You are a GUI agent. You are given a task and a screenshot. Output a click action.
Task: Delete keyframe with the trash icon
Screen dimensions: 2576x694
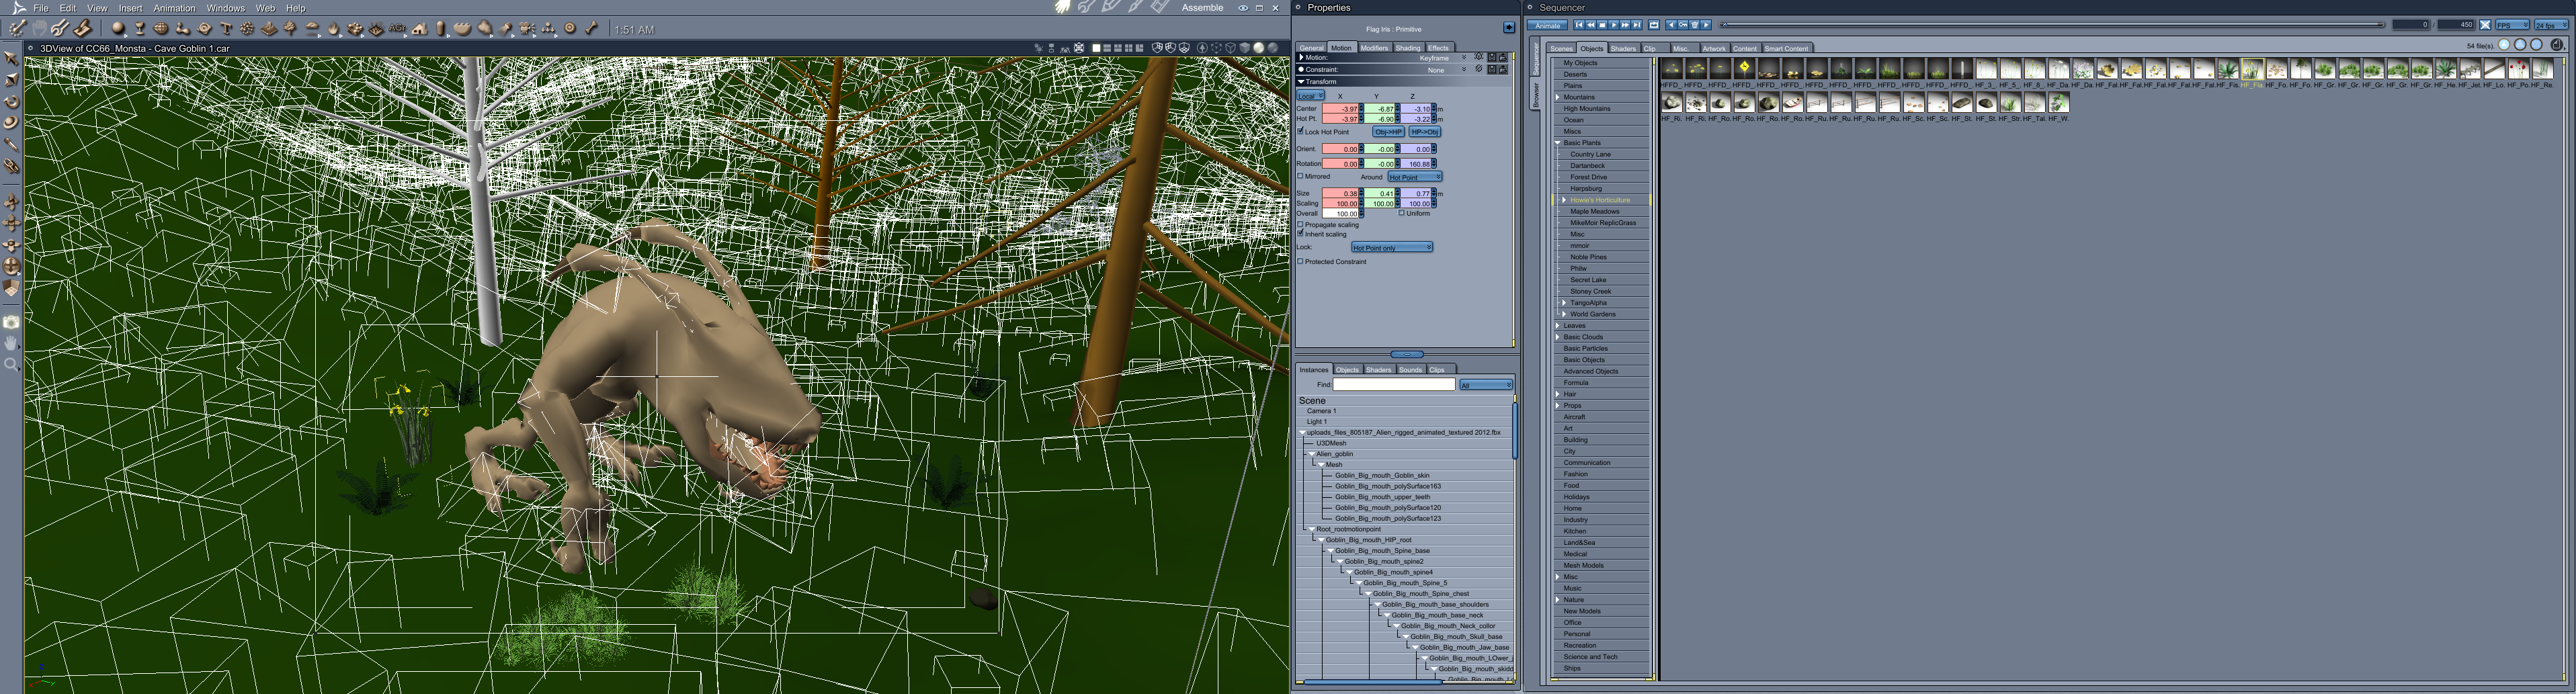pos(1694,25)
